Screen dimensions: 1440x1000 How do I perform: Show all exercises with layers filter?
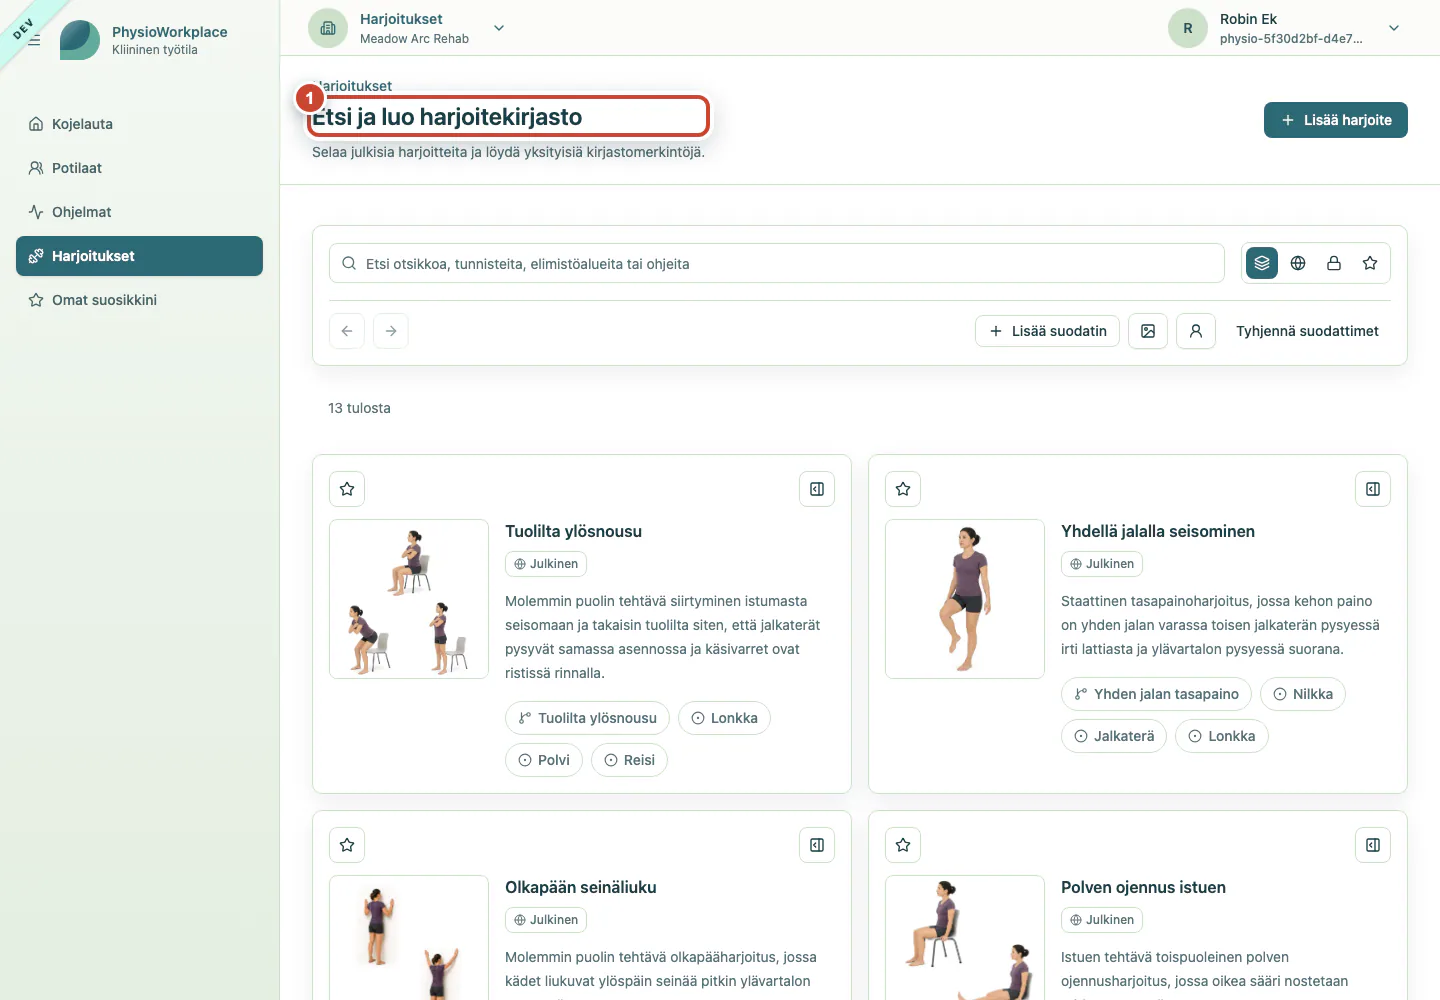pyautogui.click(x=1262, y=263)
